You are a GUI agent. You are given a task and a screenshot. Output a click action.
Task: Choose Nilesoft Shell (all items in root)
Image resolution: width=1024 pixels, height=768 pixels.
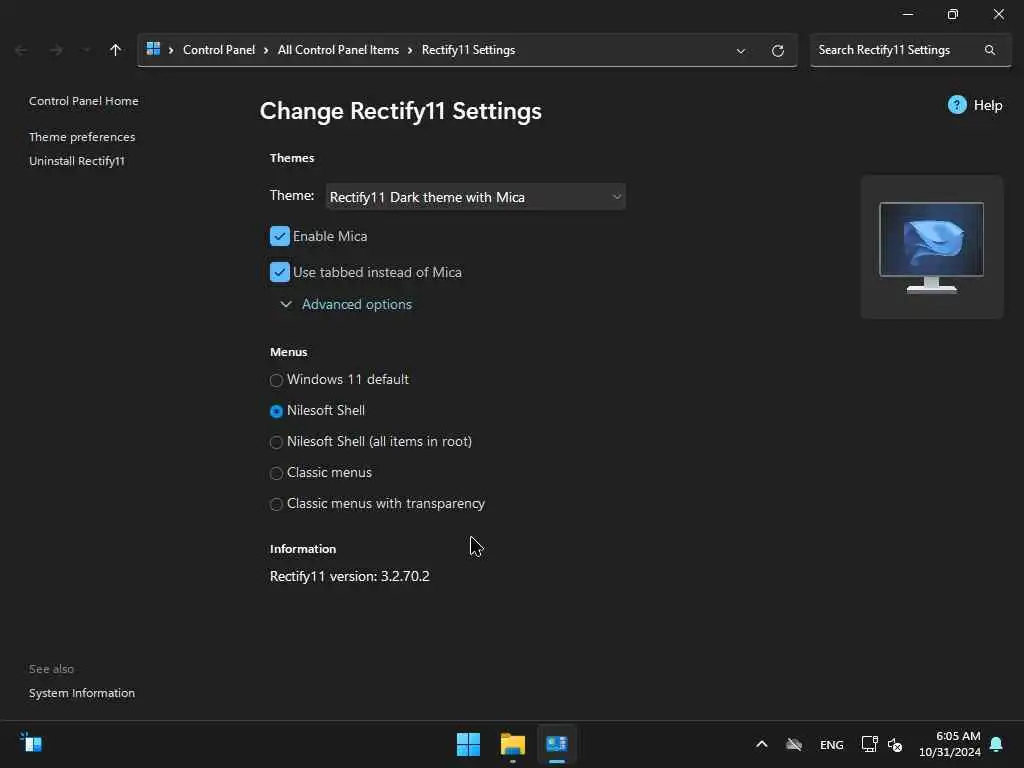(x=276, y=442)
